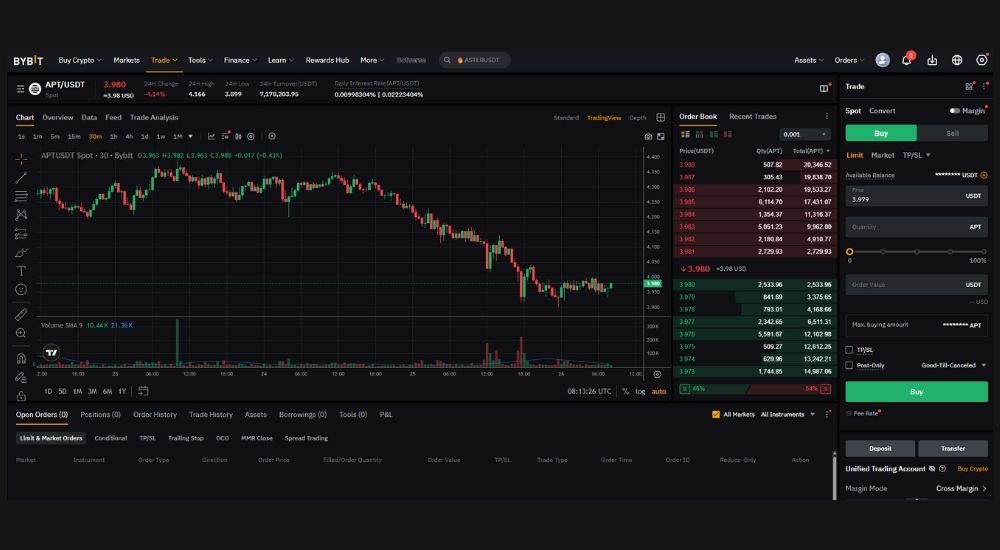The height and width of the screenshot is (550, 1000).
Task: Uncheck the All Markets checkbox
Action: coord(716,414)
